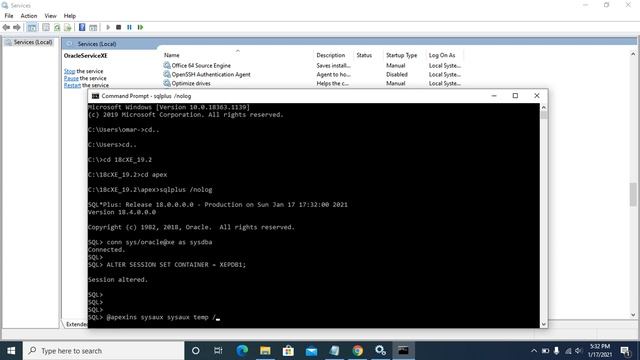Click the Command Prompt scrollbar down arrow
The image size is (640, 360).
544,324
